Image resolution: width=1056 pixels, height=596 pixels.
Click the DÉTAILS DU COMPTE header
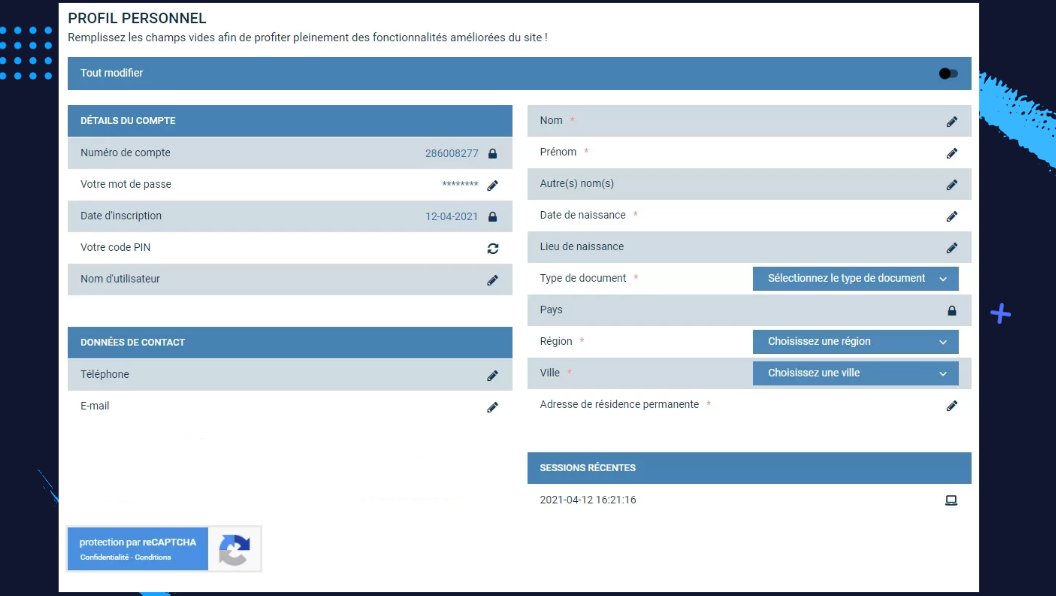(x=290, y=121)
